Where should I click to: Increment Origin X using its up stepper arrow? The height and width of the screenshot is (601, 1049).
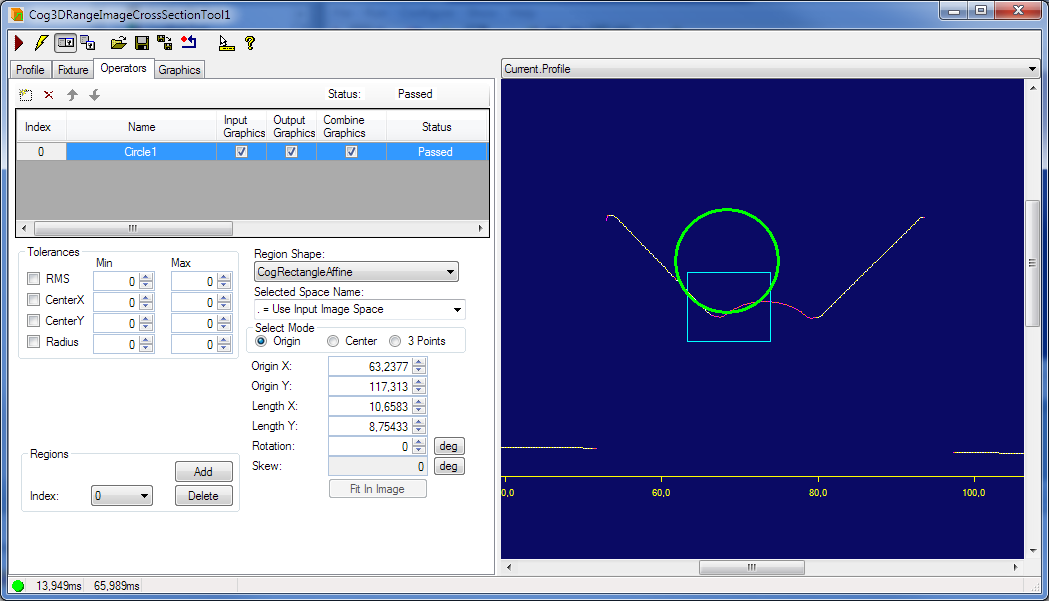(419, 362)
